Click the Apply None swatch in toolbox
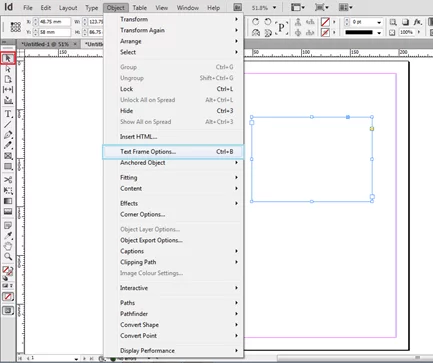 pos(8,296)
